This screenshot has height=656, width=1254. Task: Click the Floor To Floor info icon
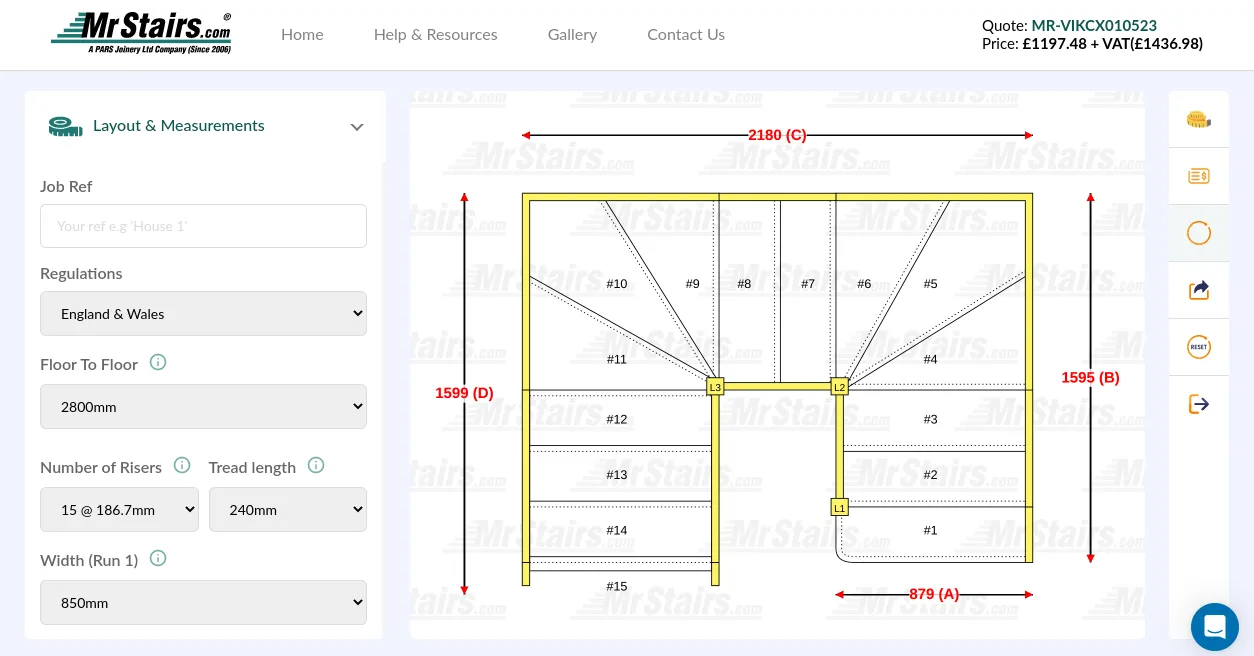(158, 363)
